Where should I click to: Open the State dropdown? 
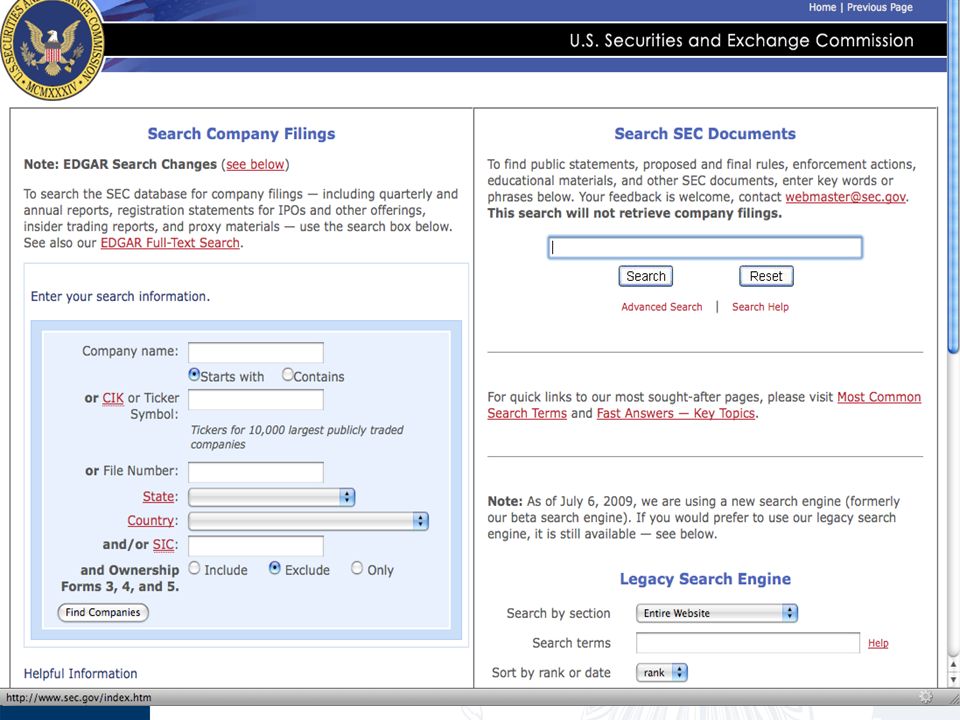coord(271,497)
